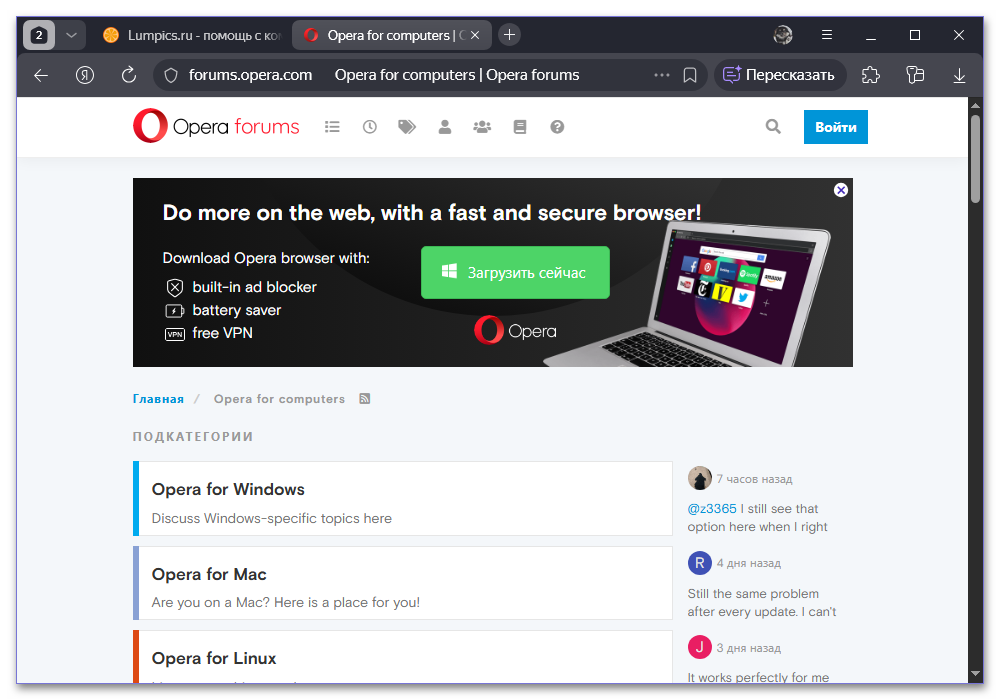Open the downloads panel

coord(959,75)
